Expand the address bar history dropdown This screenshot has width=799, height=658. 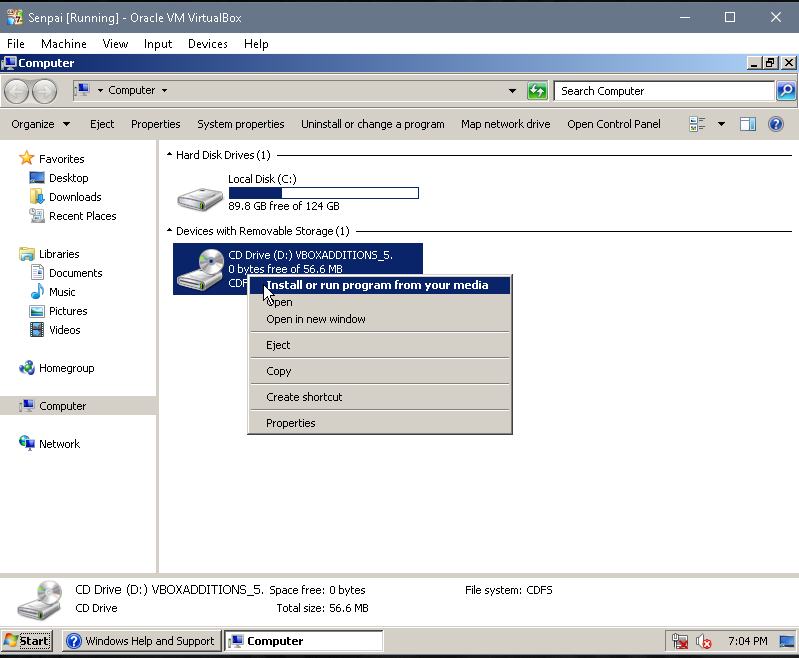pos(512,91)
